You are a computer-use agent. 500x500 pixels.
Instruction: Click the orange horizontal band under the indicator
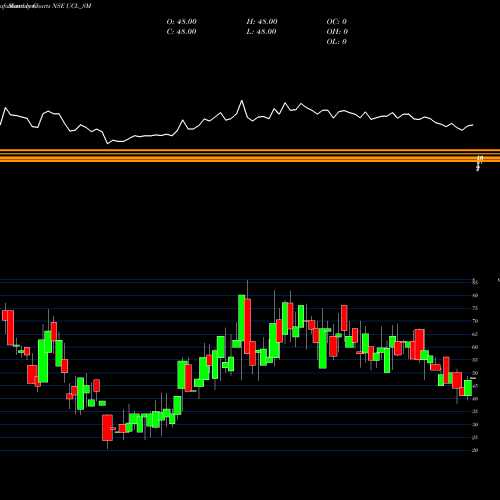pos(250,156)
